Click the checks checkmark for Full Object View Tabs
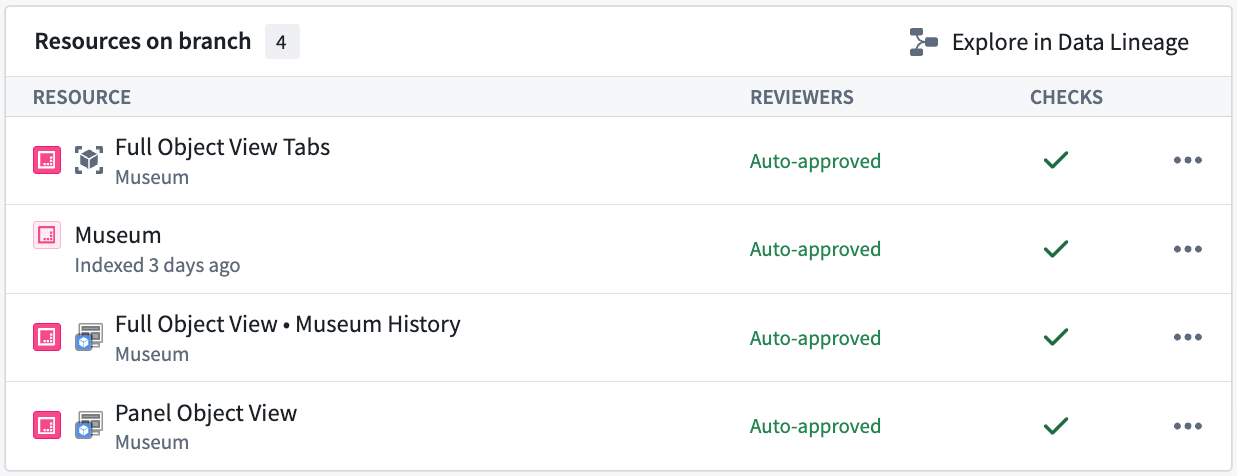Viewport: 1237px width, 476px height. [x=1056, y=160]
